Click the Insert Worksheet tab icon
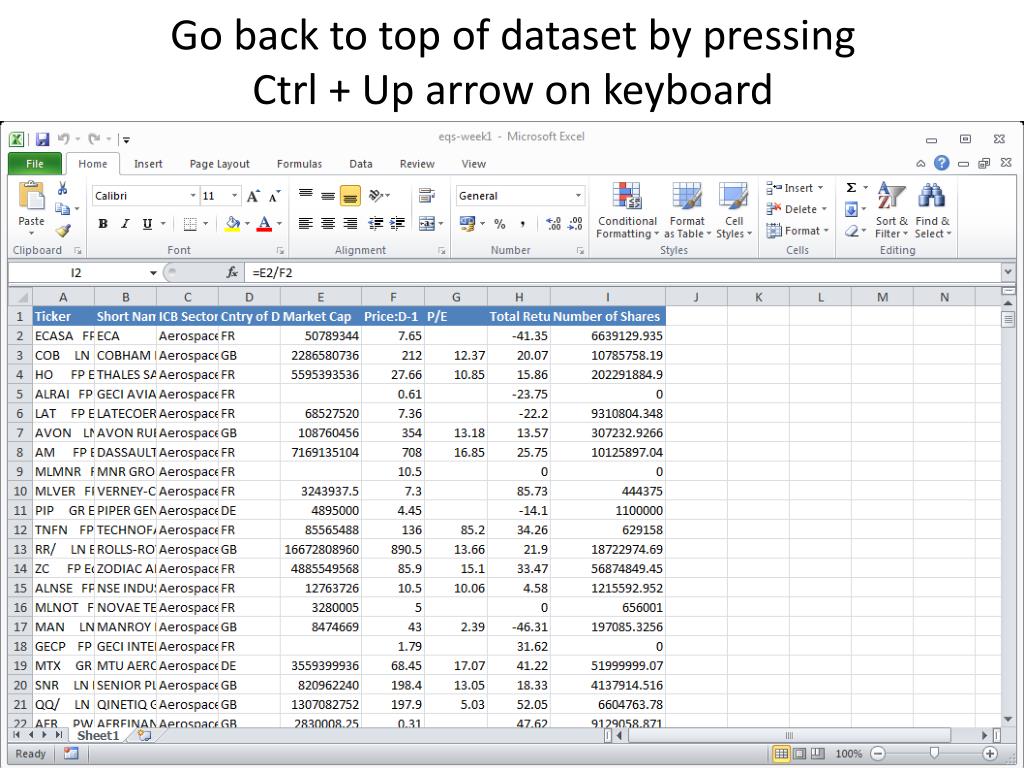The width and height of the screenshot is (1024, 768). [x=144, y=735]
